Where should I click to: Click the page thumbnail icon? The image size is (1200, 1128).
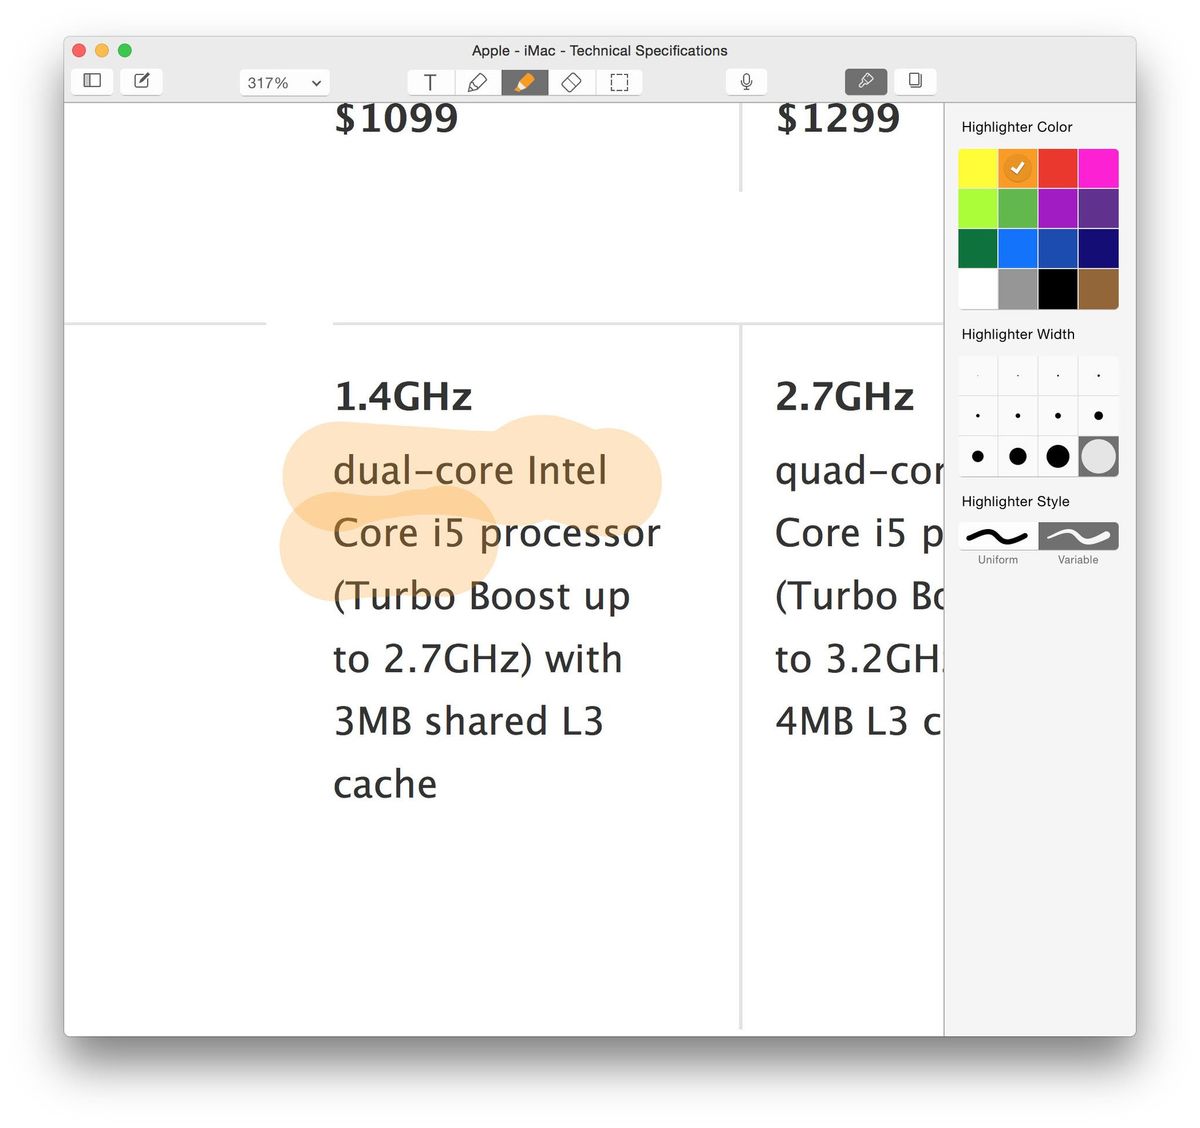915,81
